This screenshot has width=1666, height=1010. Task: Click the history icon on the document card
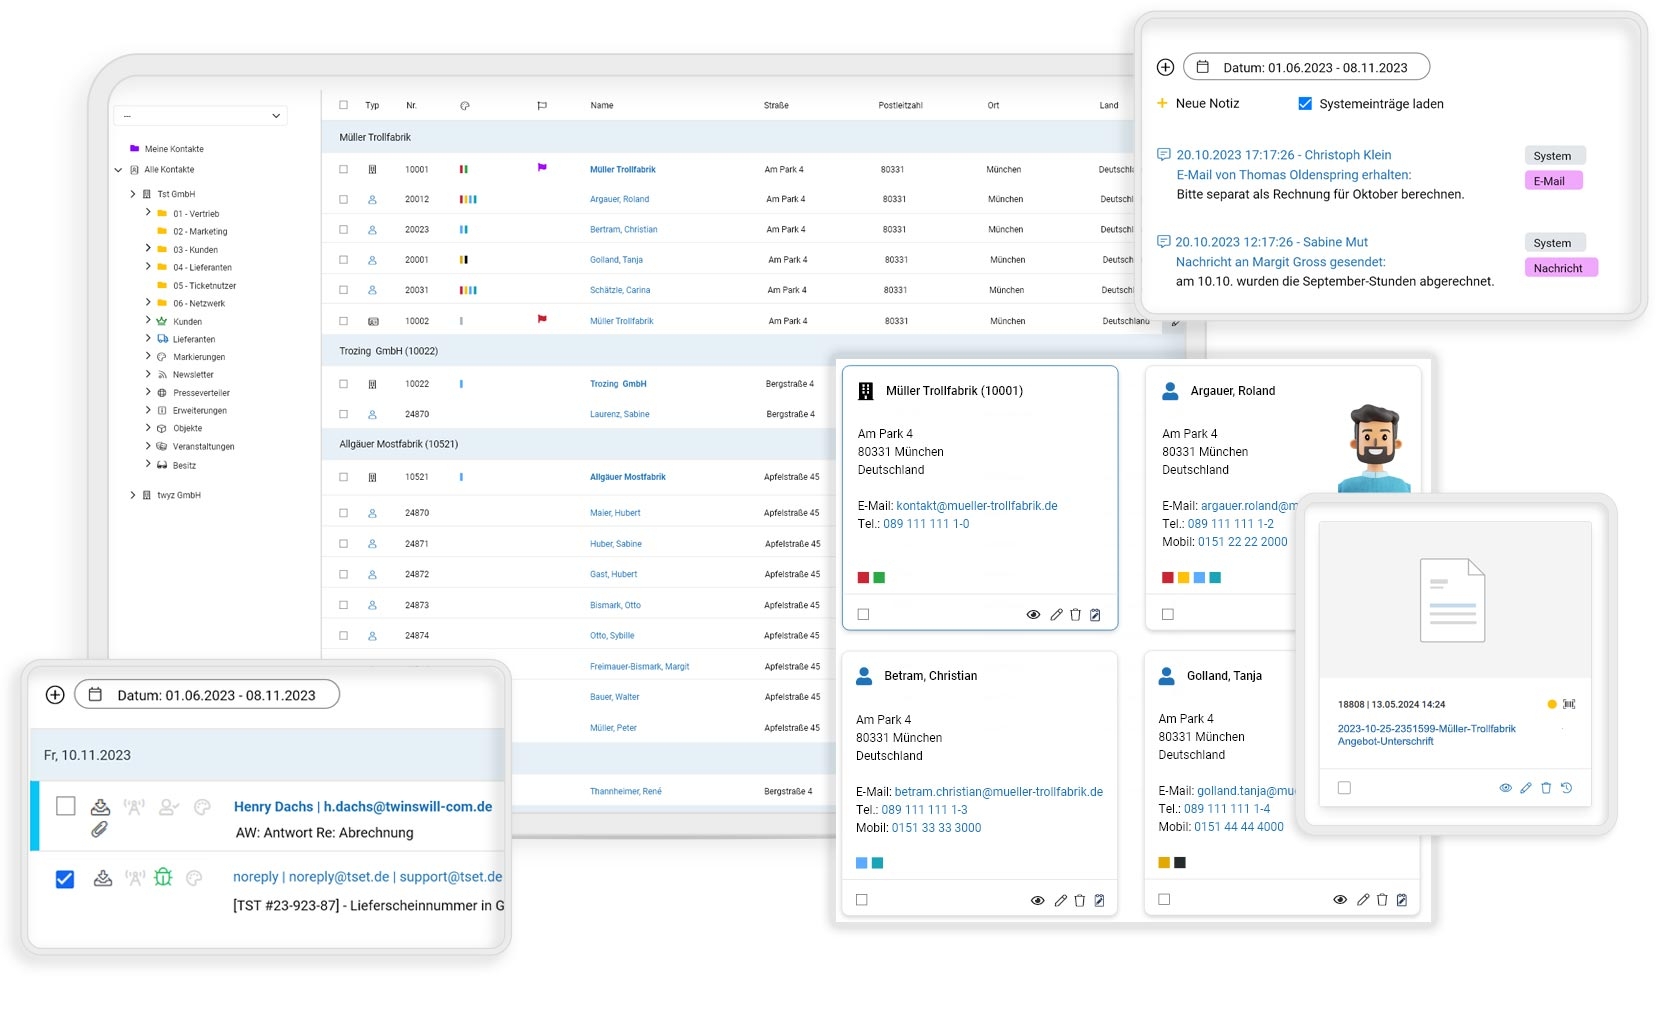(x=1567, y=788)
